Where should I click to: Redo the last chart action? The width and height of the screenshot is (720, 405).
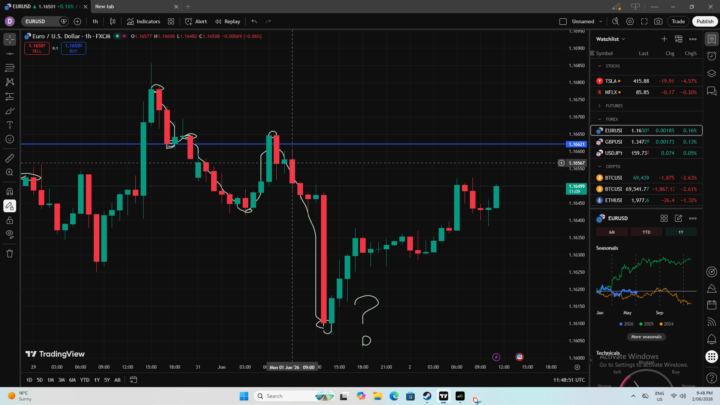coord(269,22)
